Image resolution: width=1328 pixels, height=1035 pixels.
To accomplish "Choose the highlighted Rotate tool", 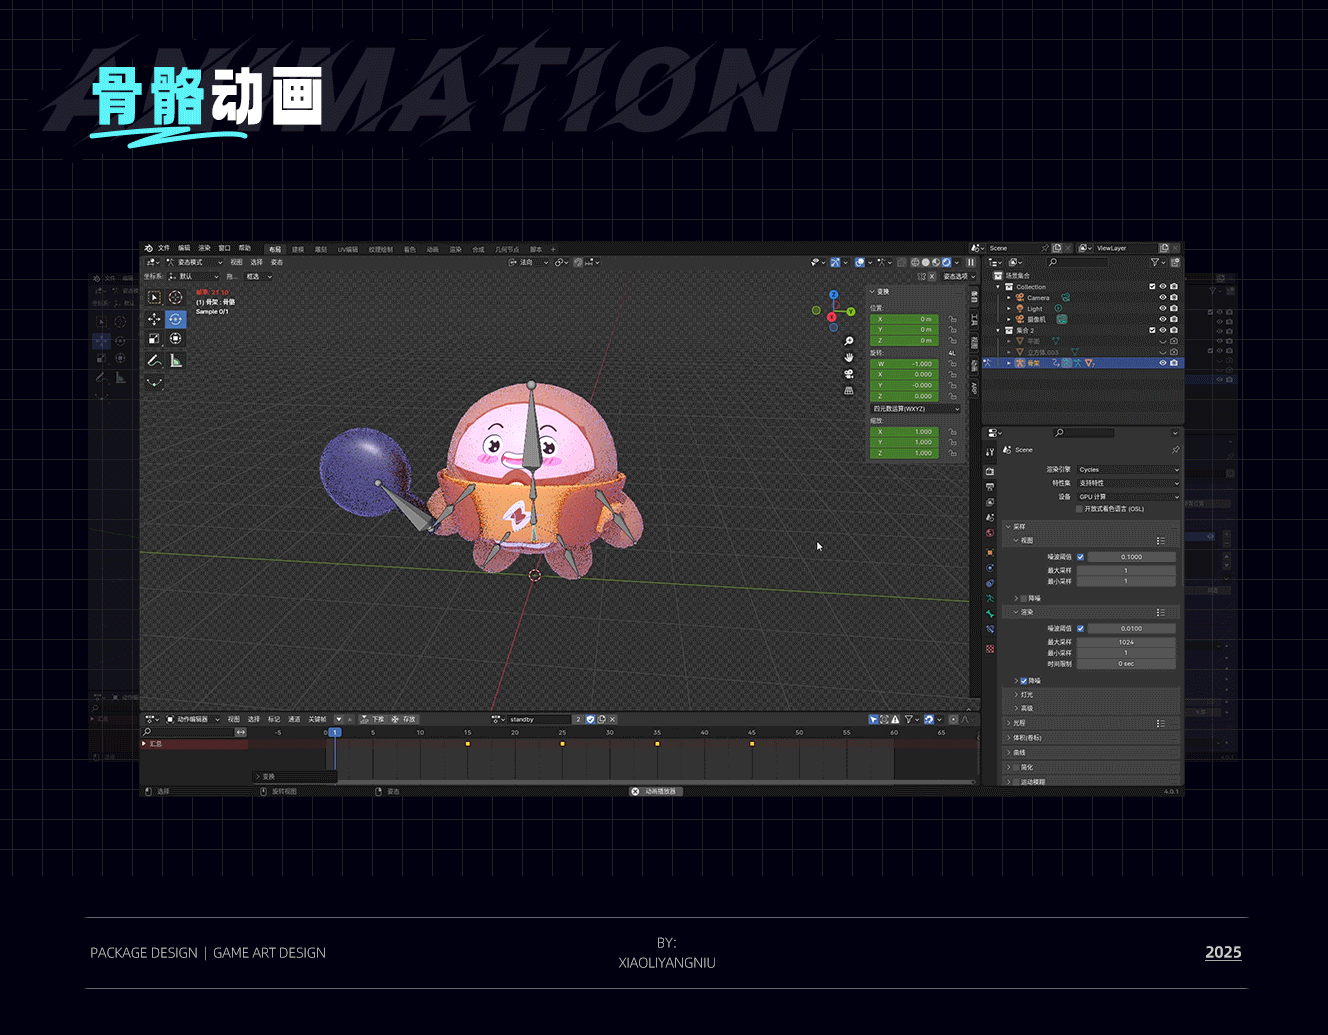I will (175, 319).
